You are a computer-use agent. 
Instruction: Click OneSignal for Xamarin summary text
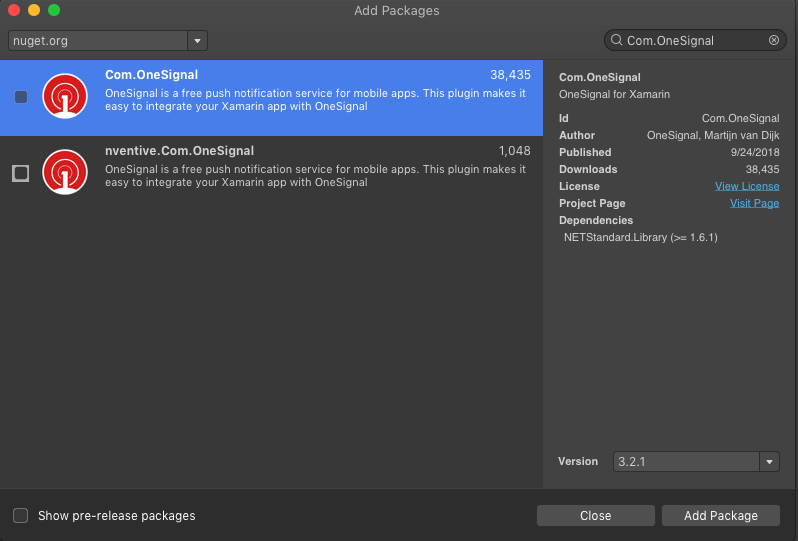click(x=614, y=94)
